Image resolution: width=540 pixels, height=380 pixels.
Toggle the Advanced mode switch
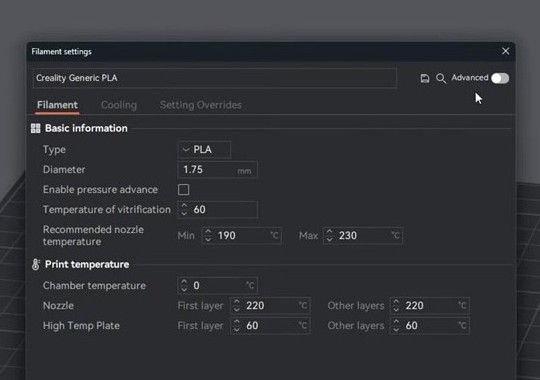tap(500, 78)
